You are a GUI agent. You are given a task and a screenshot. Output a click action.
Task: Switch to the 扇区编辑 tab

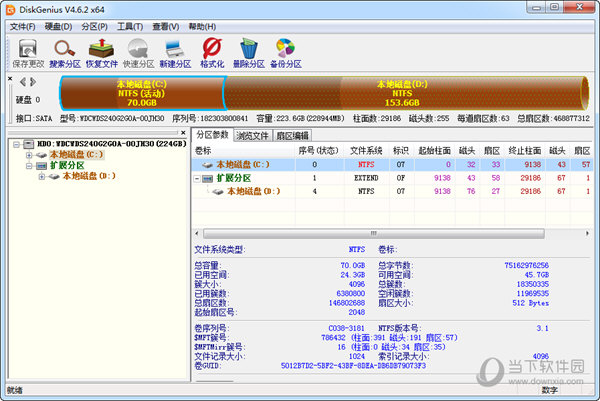(292, 135)
